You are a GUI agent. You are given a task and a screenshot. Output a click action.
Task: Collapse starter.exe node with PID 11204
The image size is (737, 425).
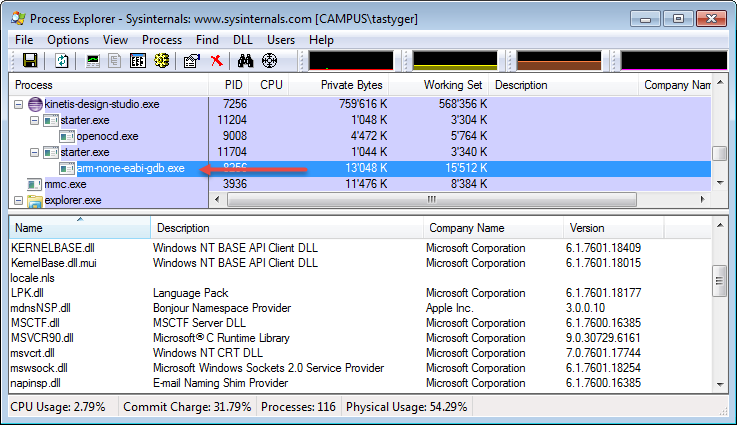click(34, 120)
